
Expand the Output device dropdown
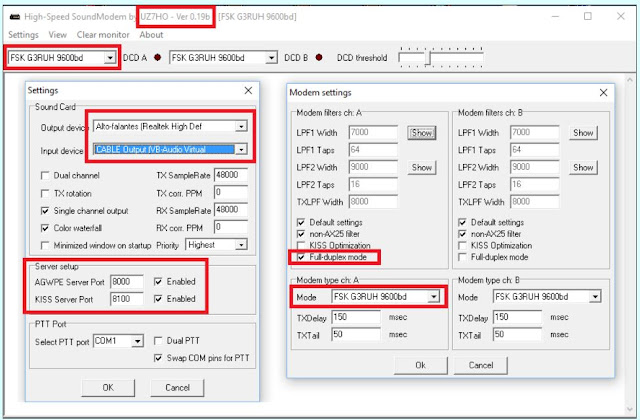241,127
